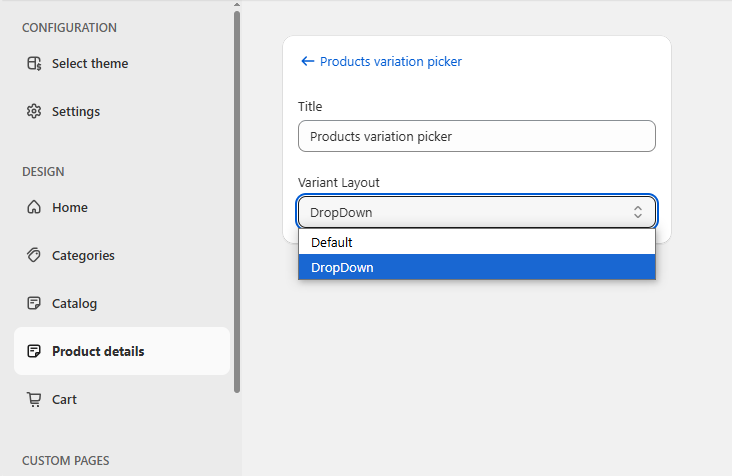Click the Product details note icon
Viewport: 732px width, 476px height.
pyautogui.click(x=34, y=351)
